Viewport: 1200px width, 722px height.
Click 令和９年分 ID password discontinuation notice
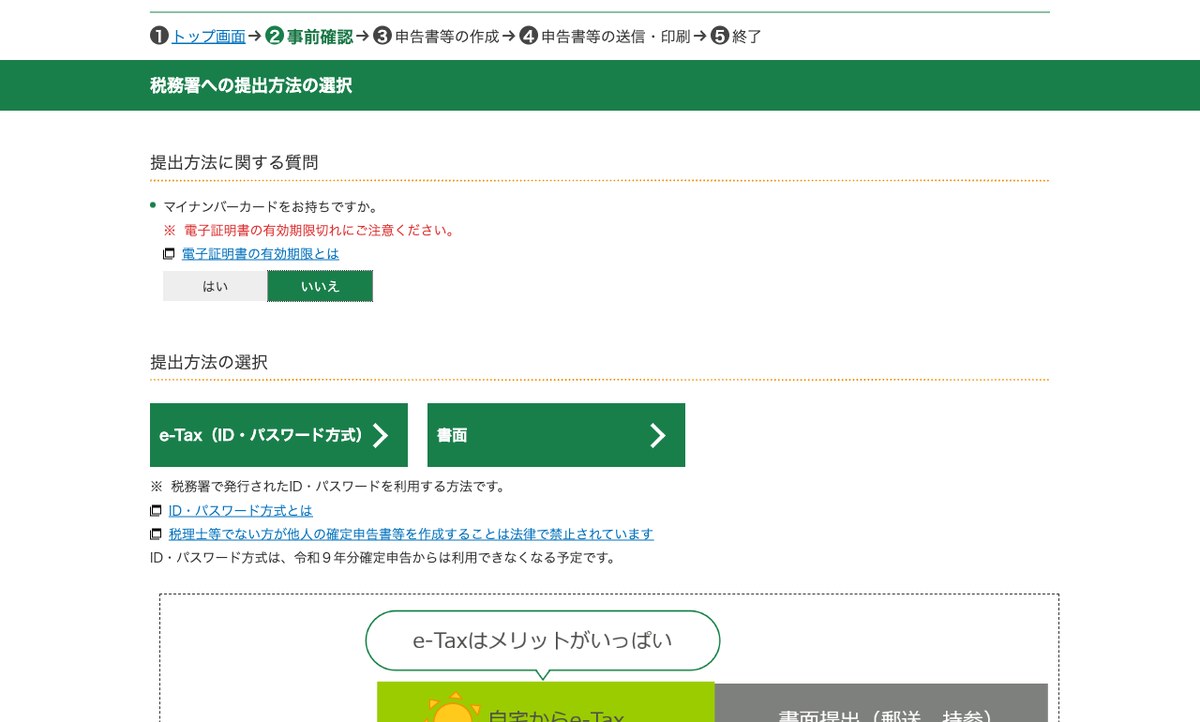coord(383,557)
